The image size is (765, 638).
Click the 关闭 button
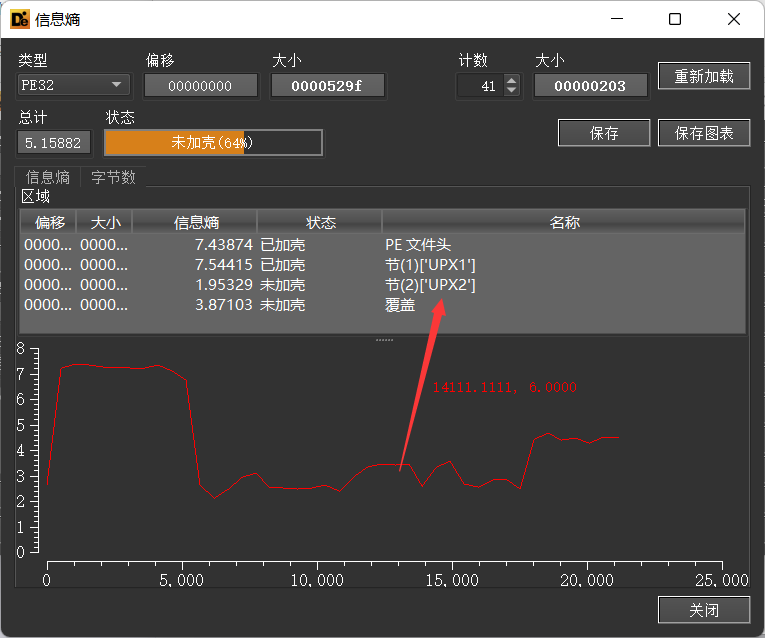pos(704,610)
